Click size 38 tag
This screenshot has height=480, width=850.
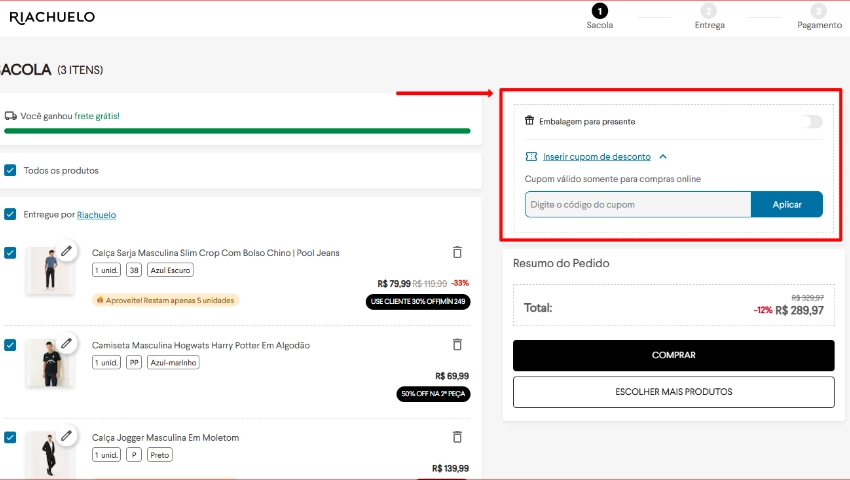point(134,270)
